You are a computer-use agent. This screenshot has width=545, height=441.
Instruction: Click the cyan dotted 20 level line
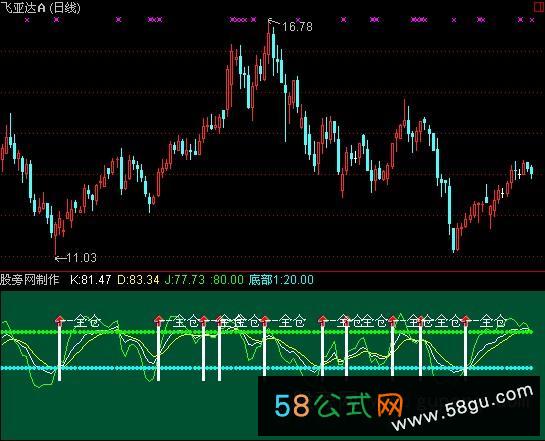point(267,368)
